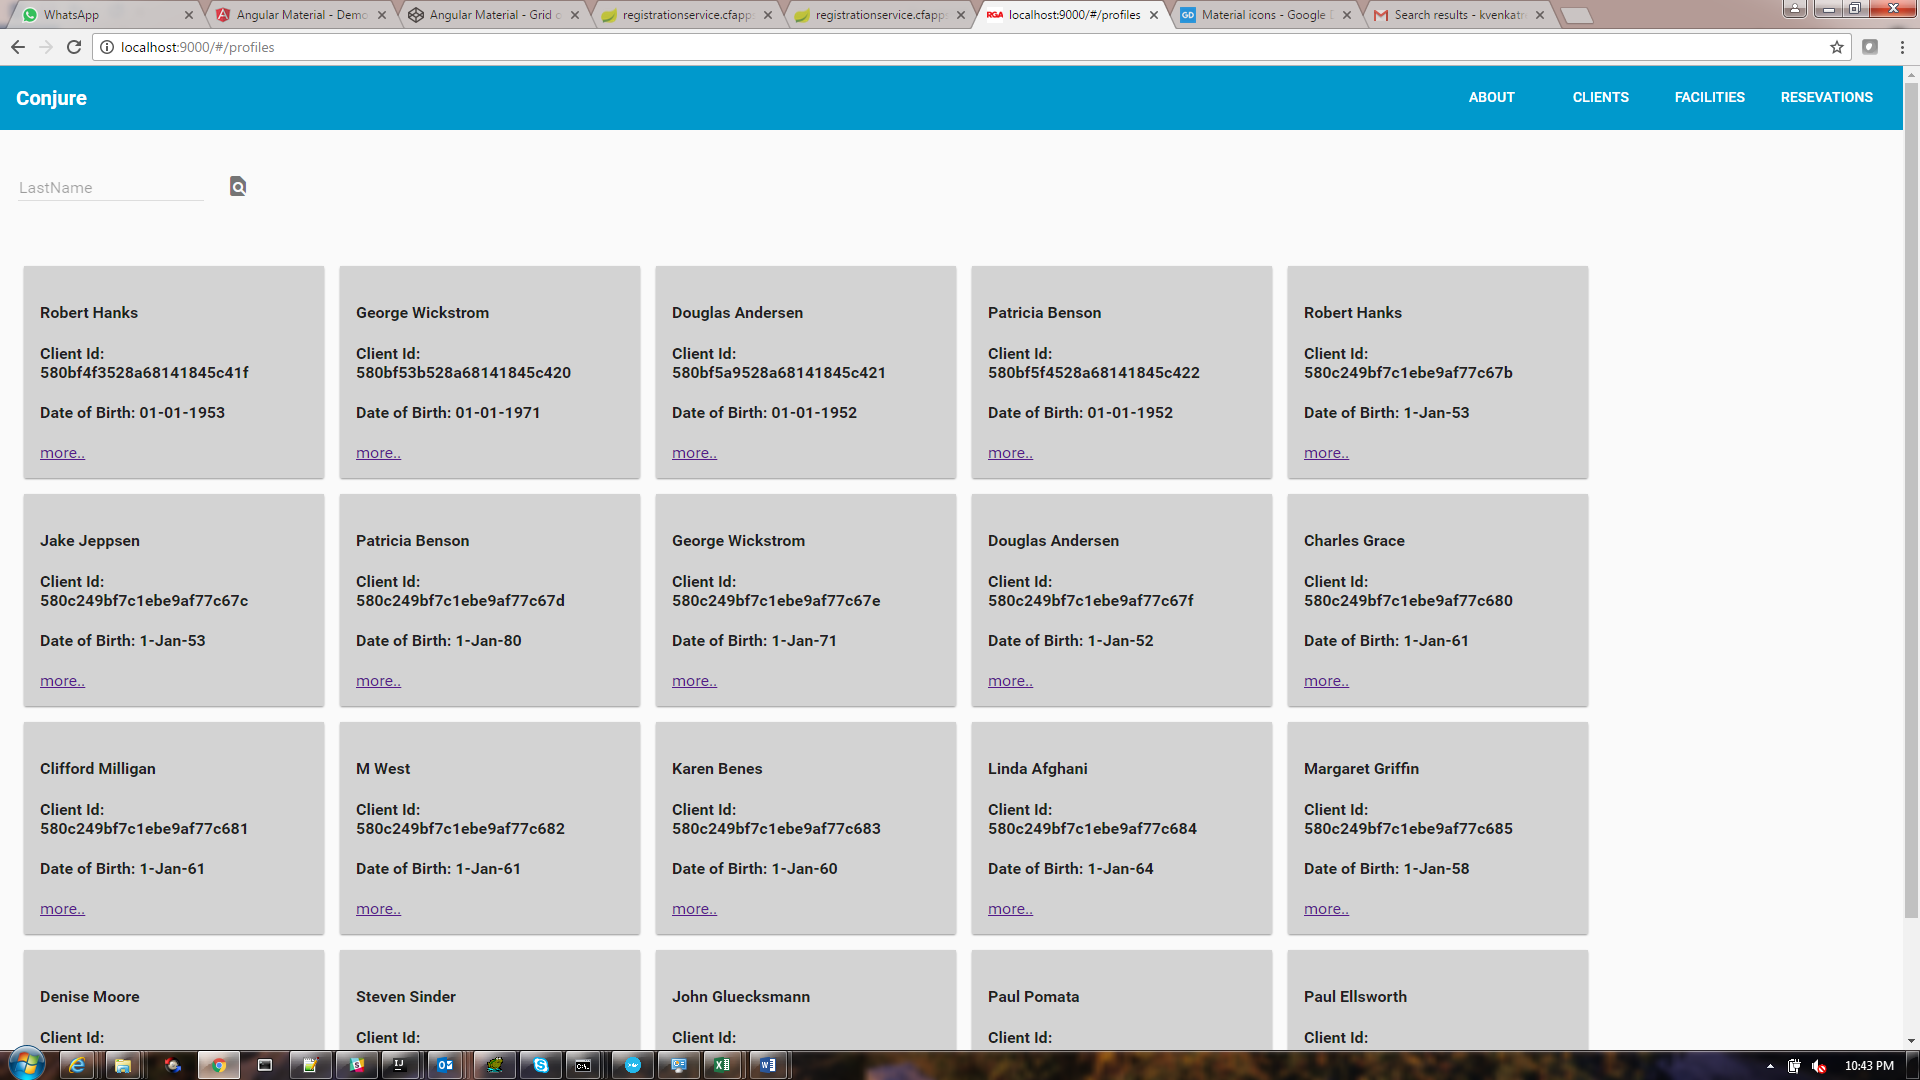Go back using browser back arrow
1920x1080 pixels.
18,47
